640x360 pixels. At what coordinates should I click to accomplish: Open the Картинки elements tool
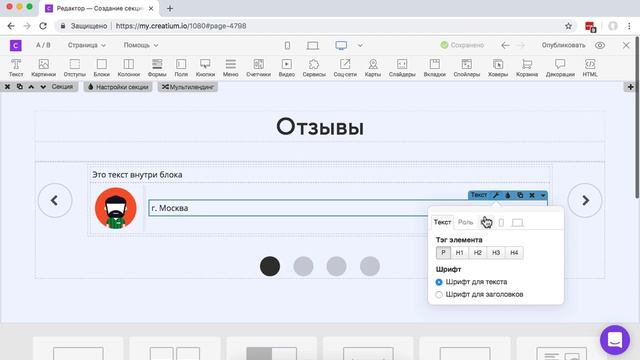coord(43,67)
